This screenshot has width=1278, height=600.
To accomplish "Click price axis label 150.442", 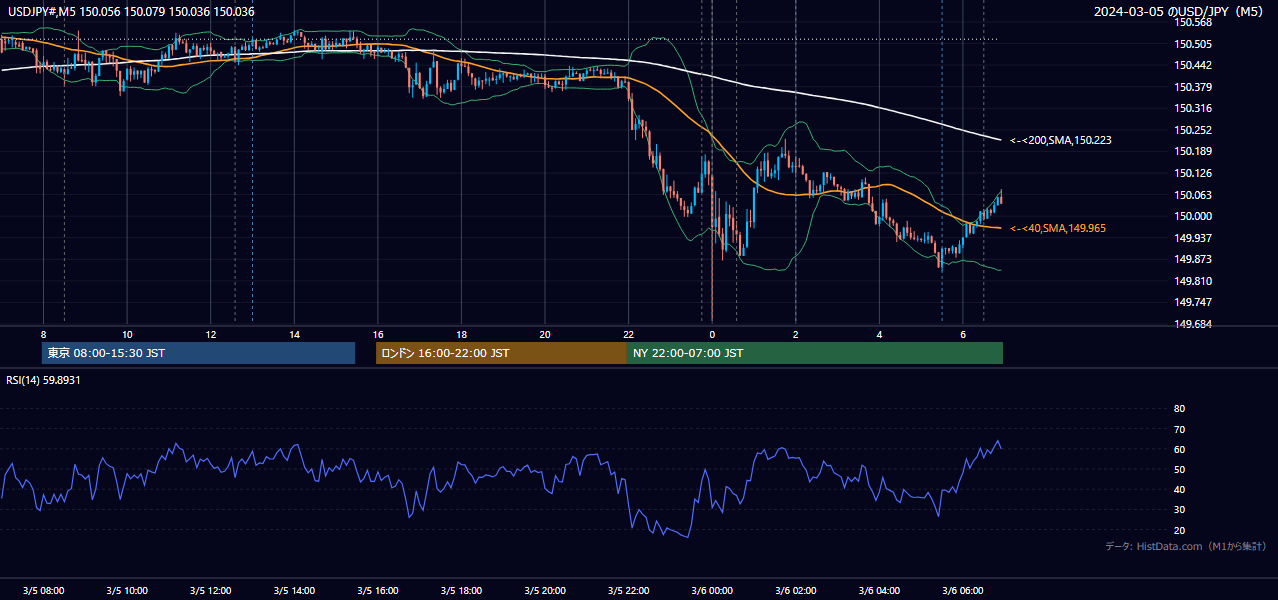I will pos(1193,65).
